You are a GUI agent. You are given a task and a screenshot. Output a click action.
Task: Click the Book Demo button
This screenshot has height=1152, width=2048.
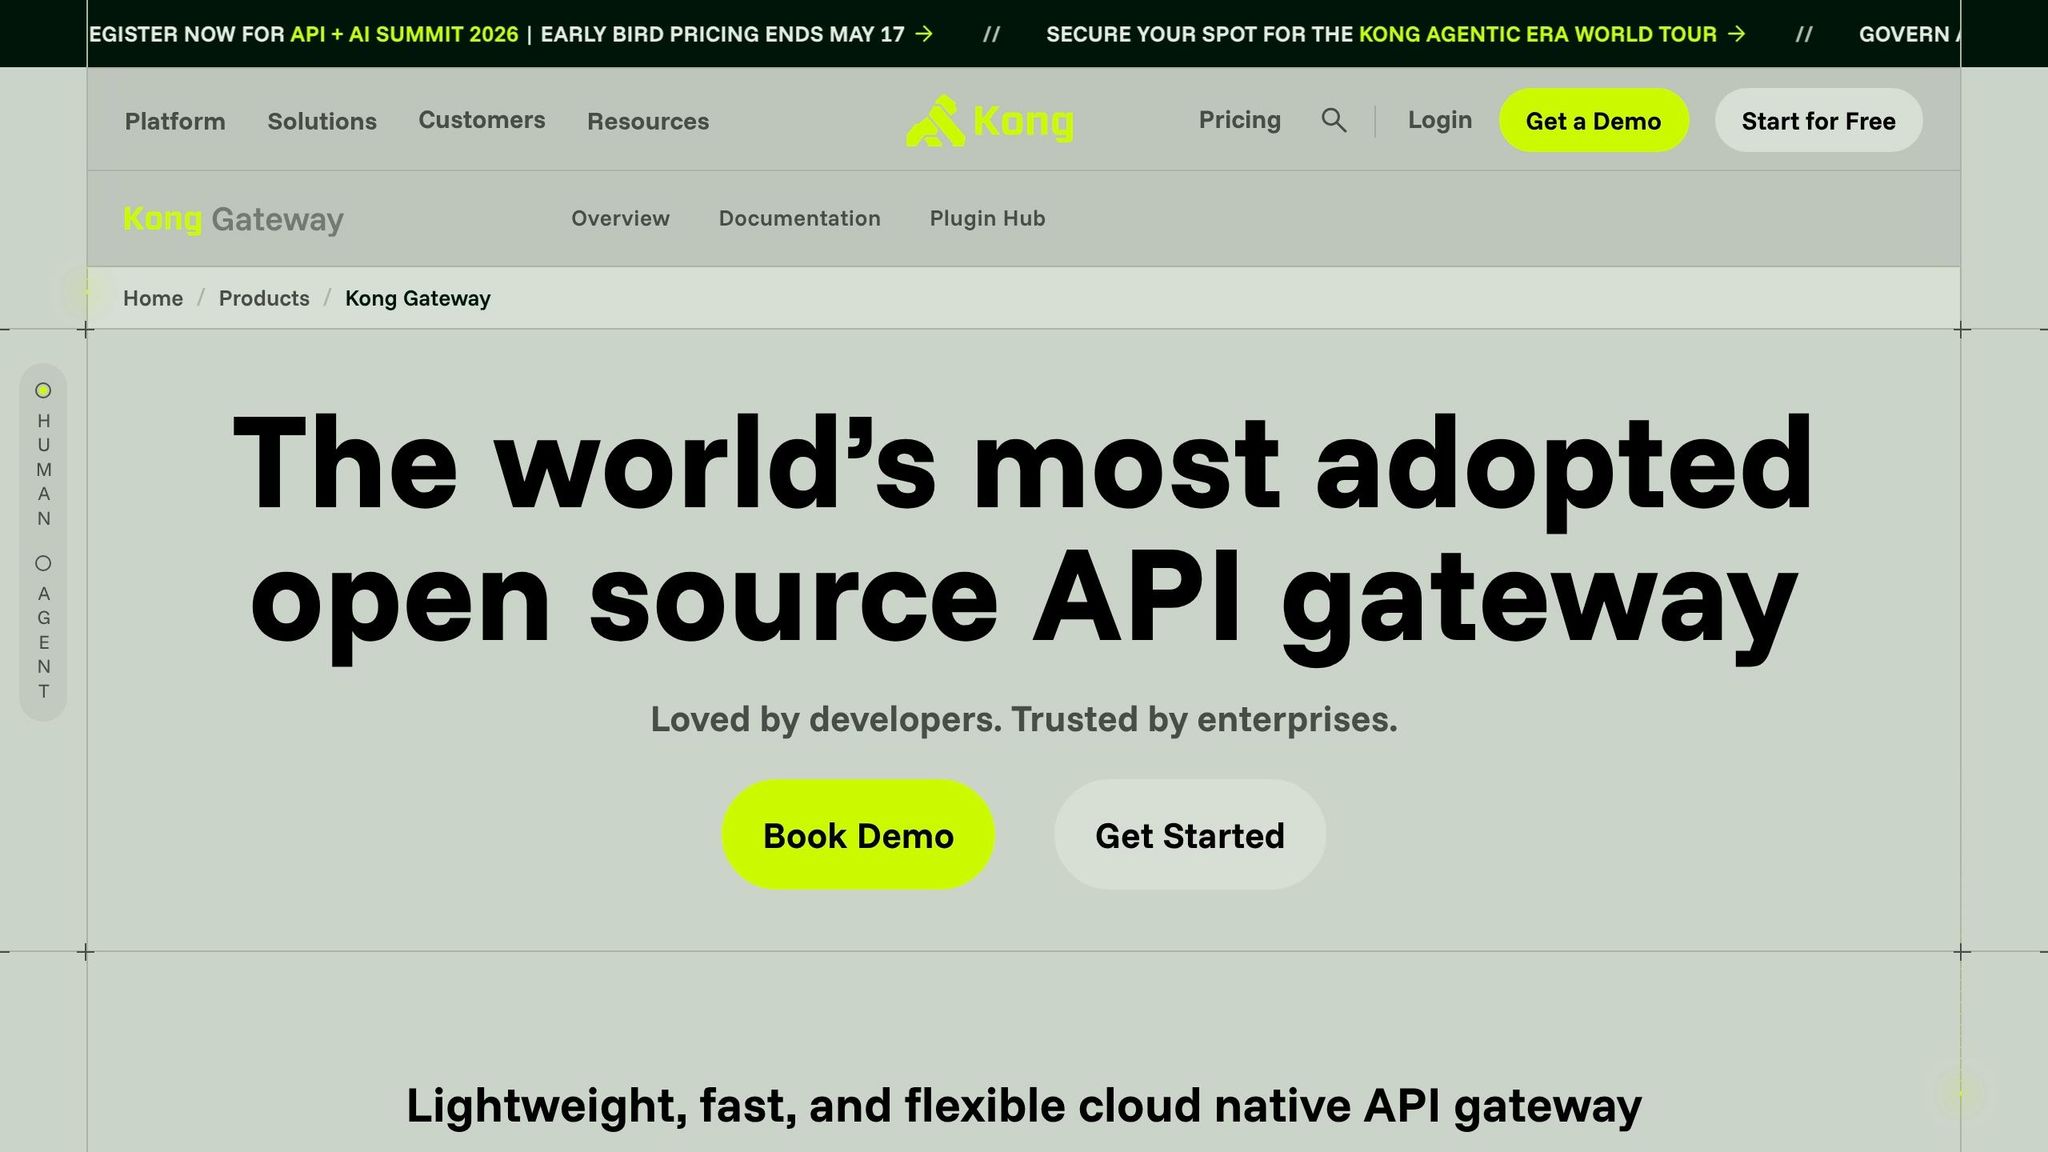(x=858, y=835)
